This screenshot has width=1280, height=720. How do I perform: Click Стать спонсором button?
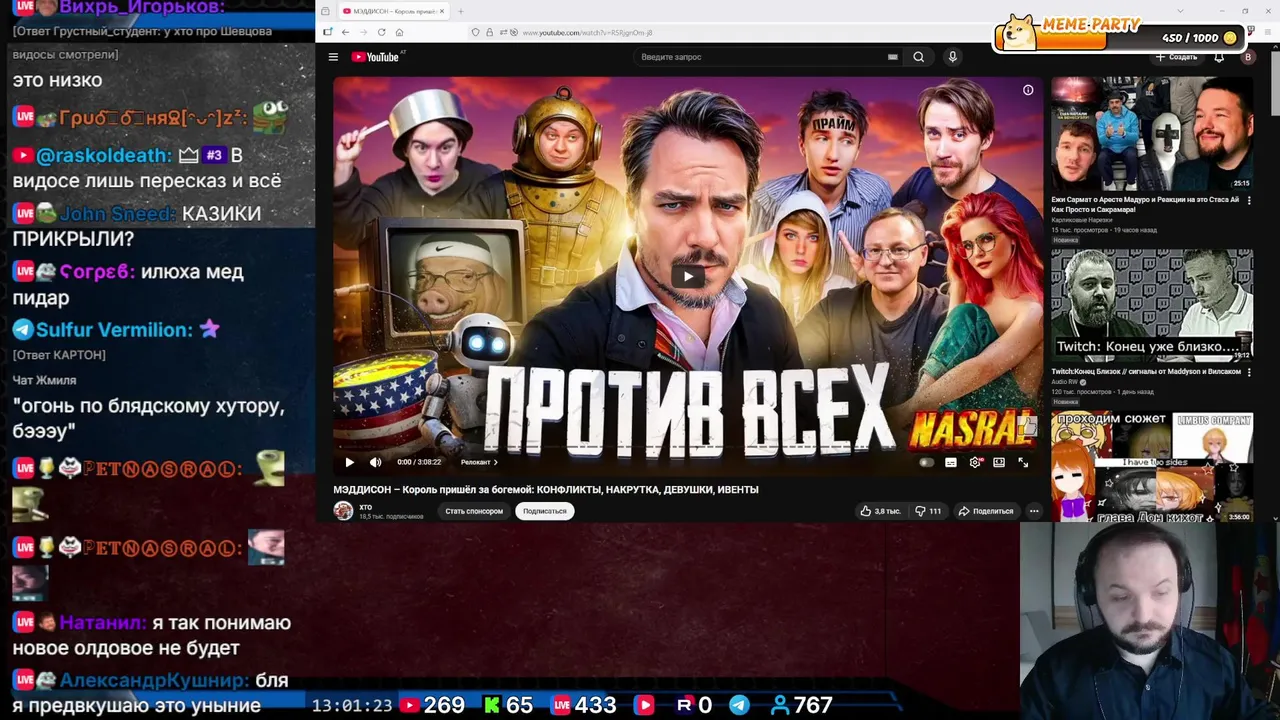tap(474, 511)
